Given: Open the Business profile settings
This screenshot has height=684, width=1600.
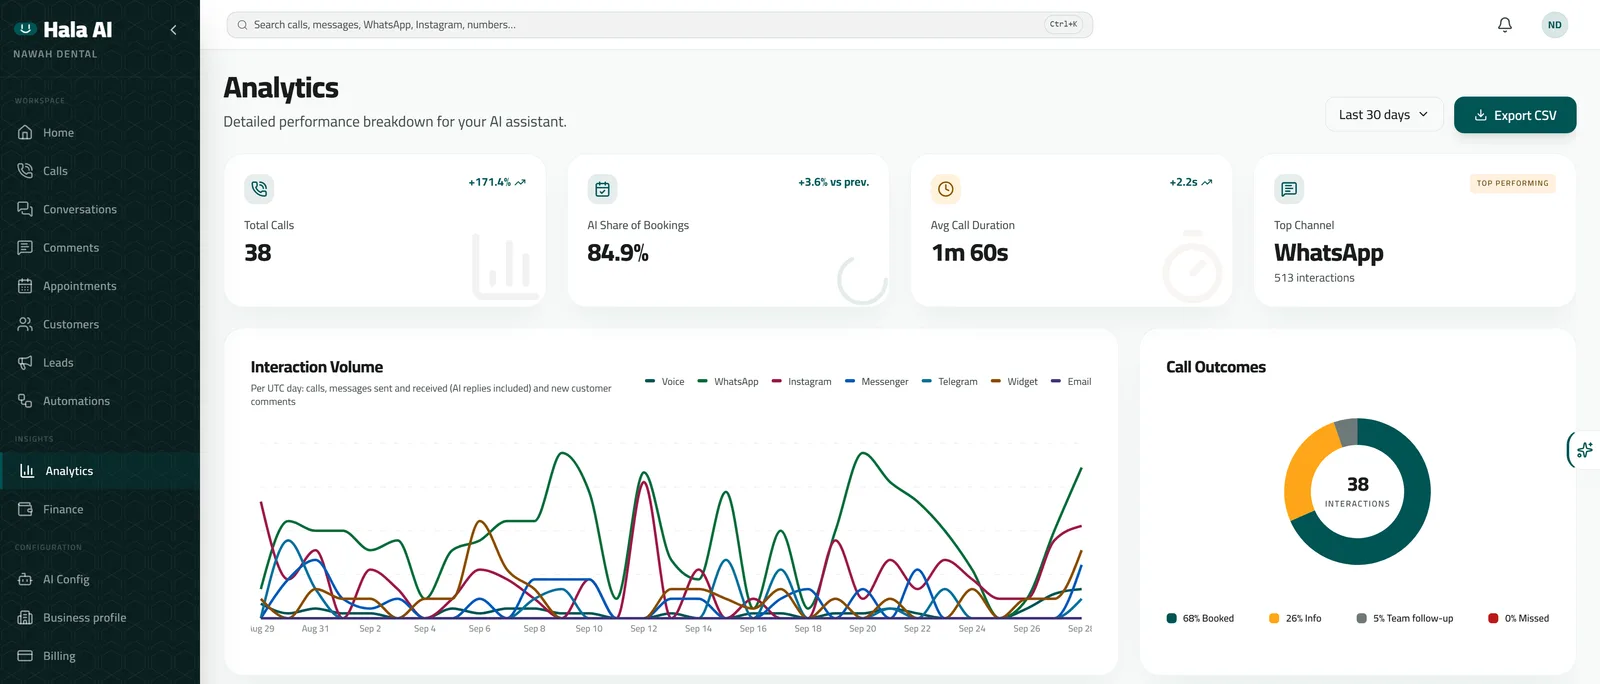Looking at the screenshot, I should [100, 618].
